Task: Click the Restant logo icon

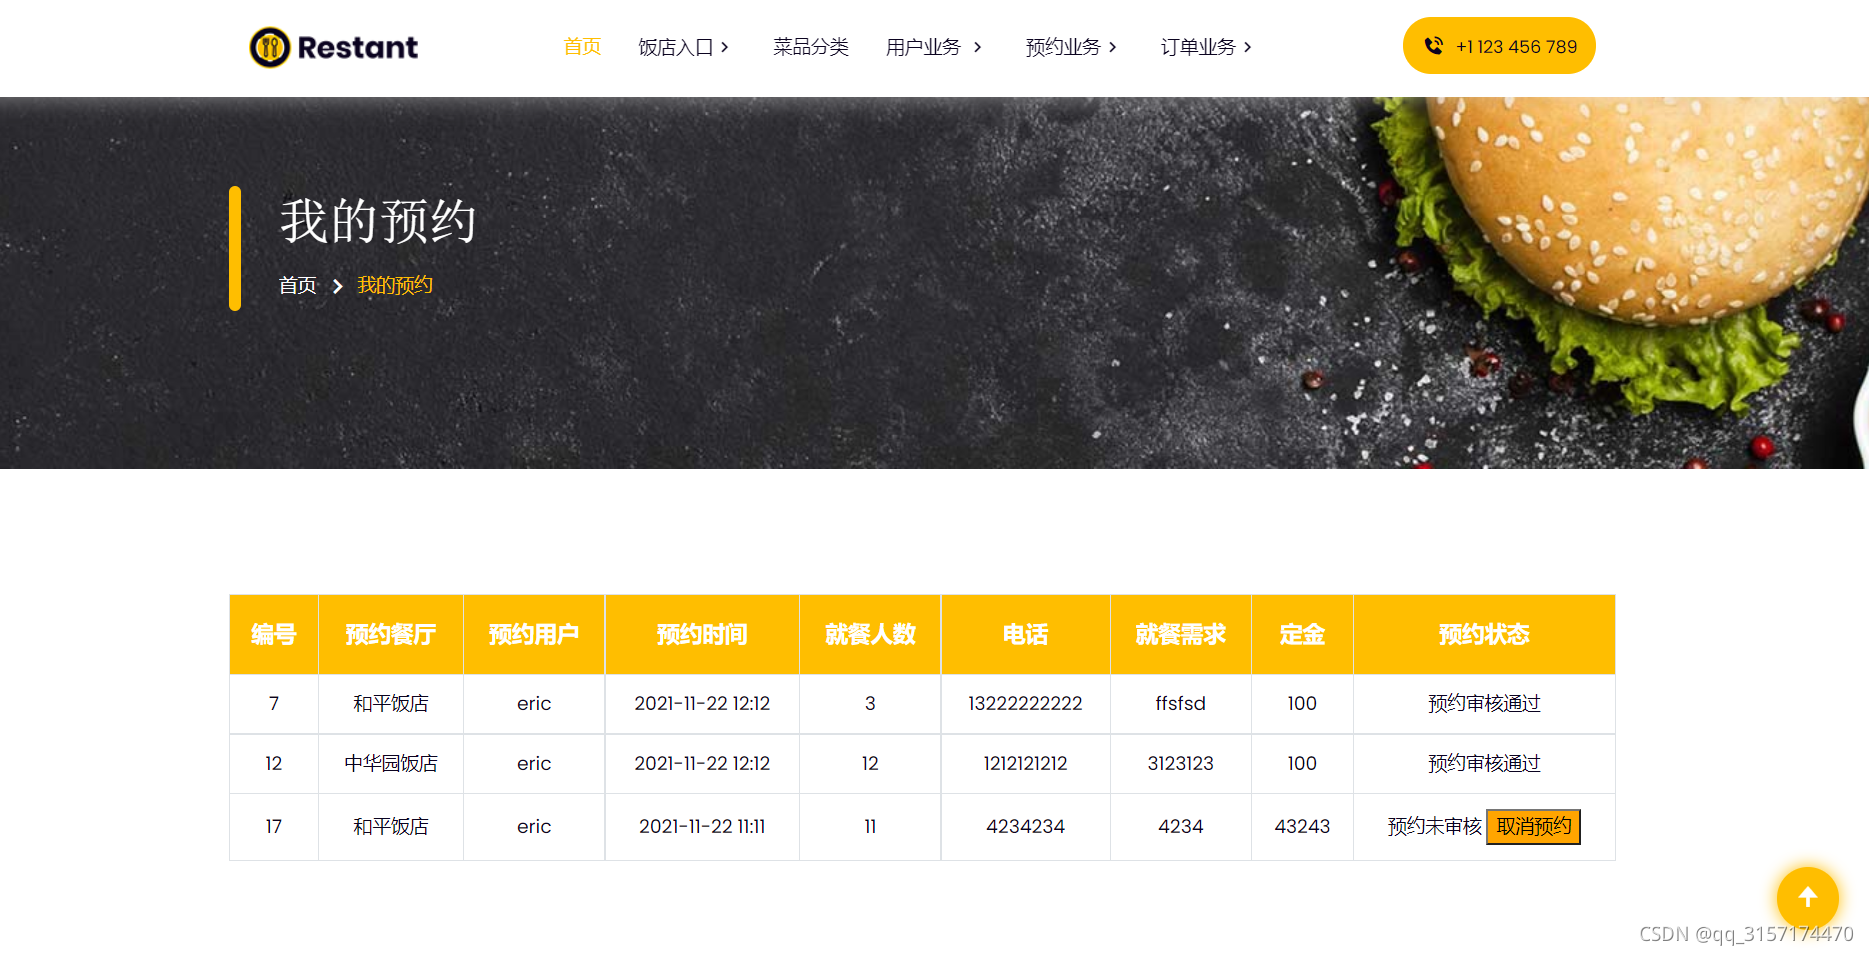Action: (270, 47)
